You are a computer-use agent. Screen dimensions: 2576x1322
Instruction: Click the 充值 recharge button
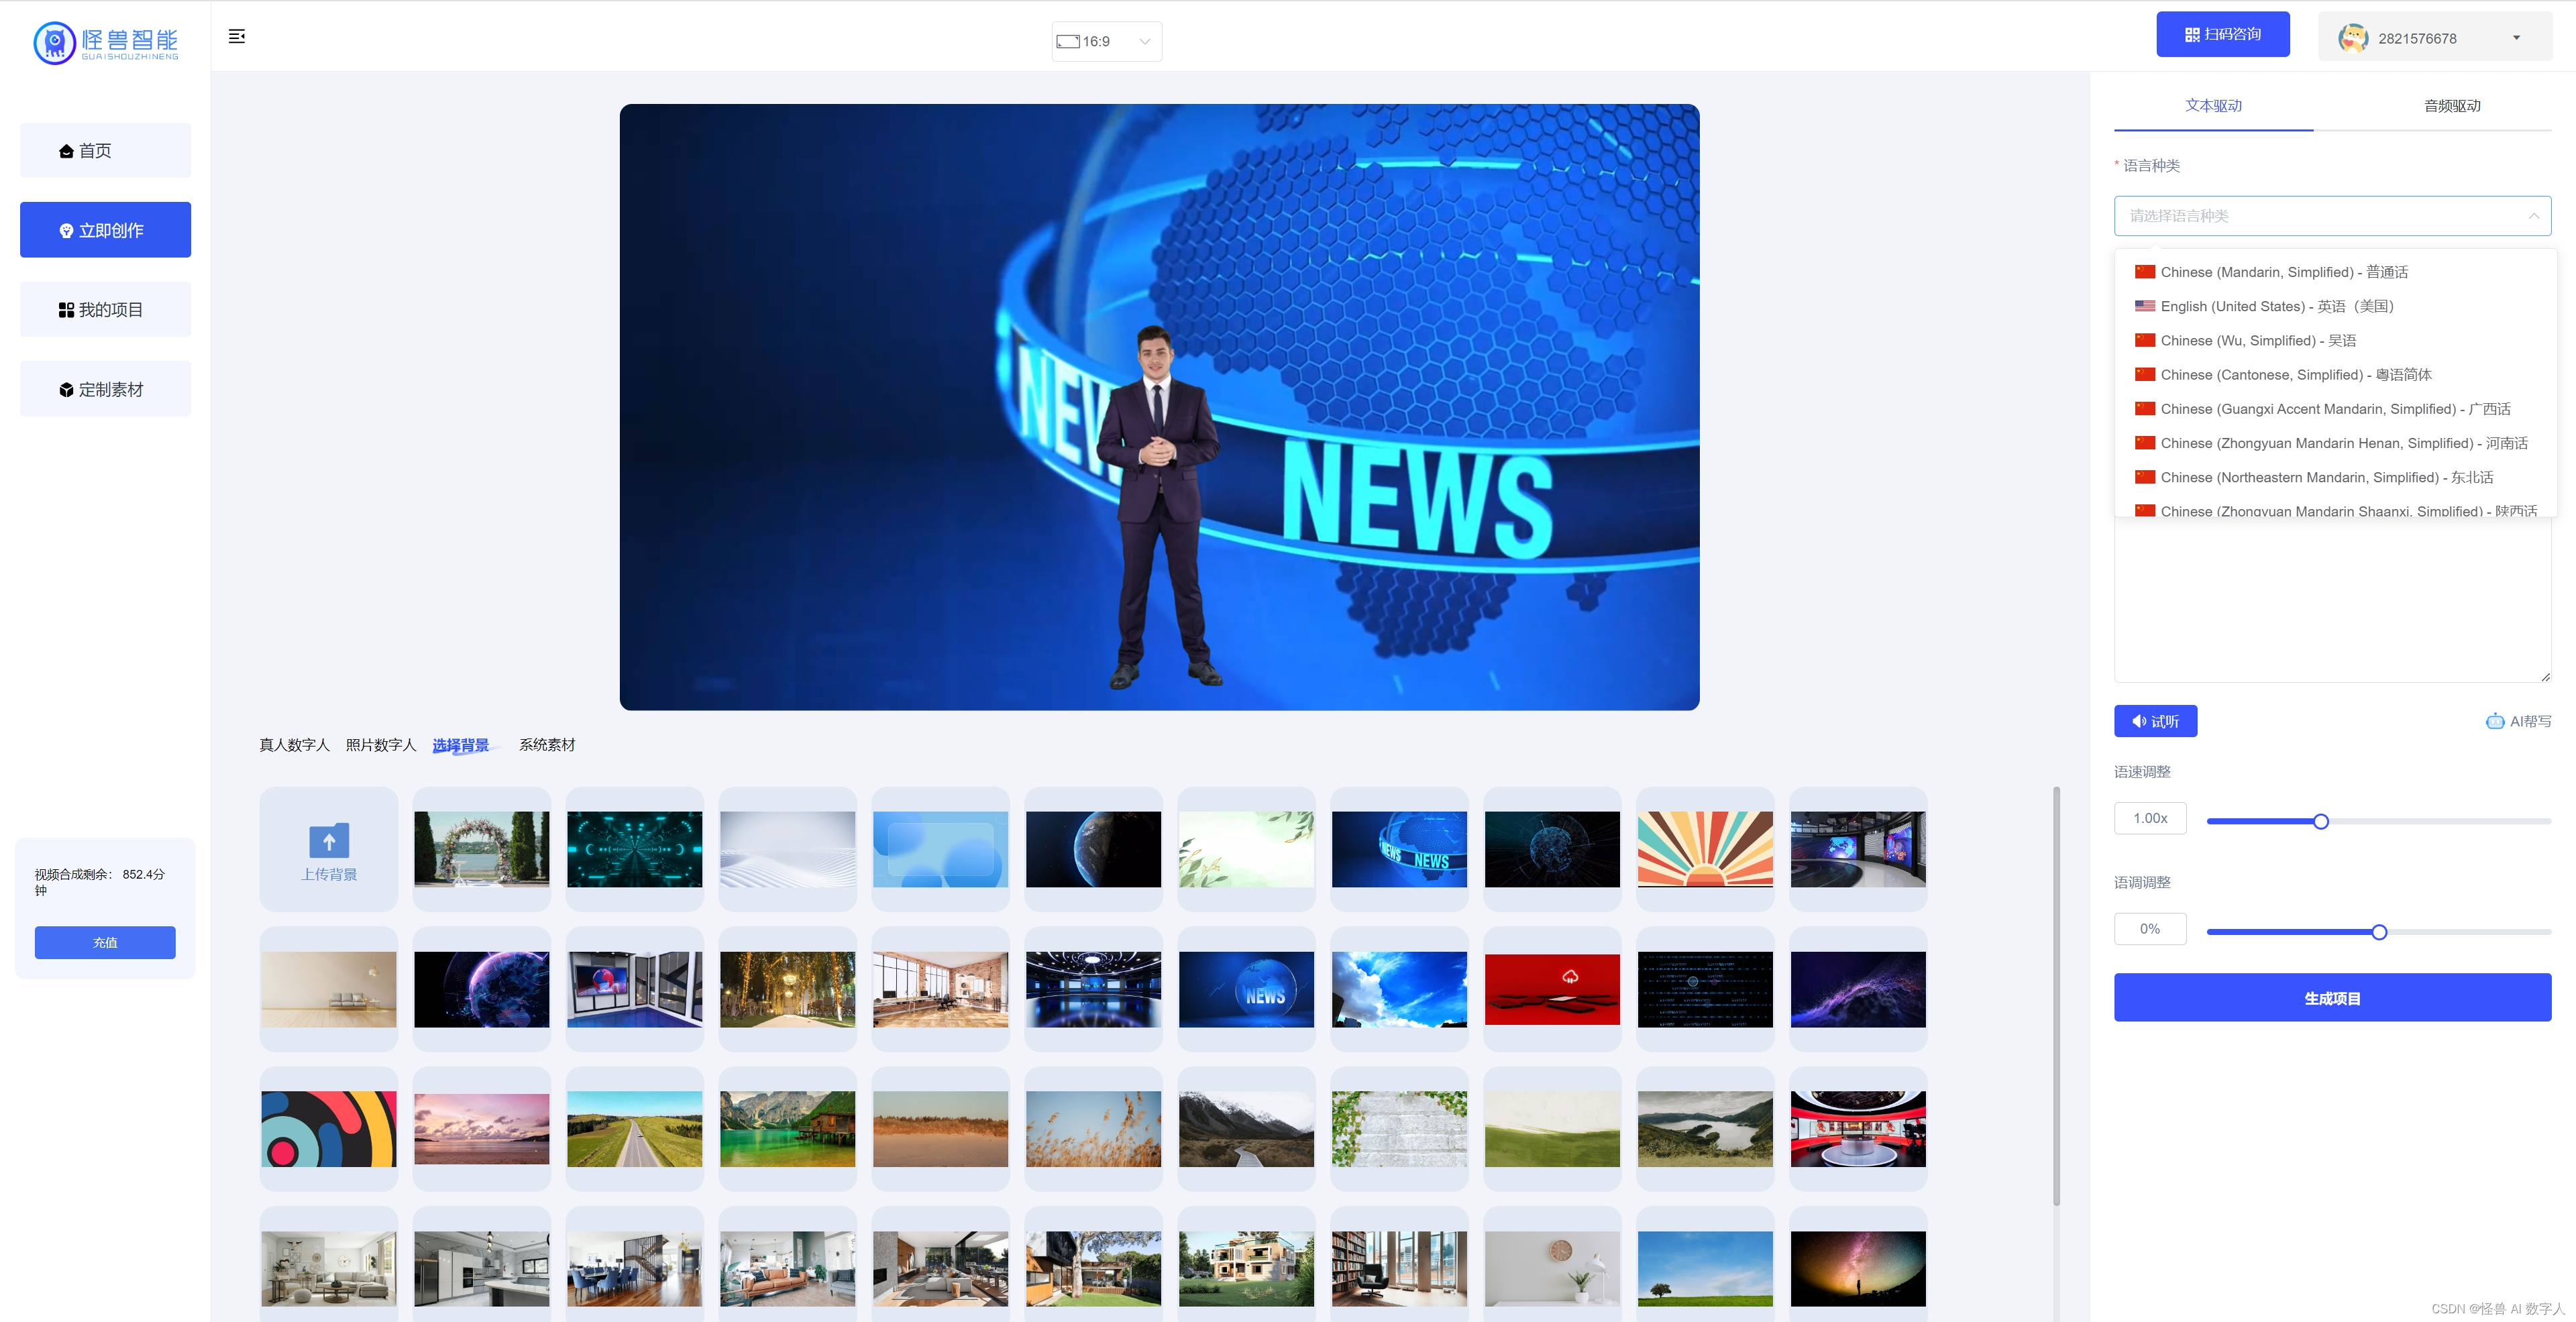105,942
